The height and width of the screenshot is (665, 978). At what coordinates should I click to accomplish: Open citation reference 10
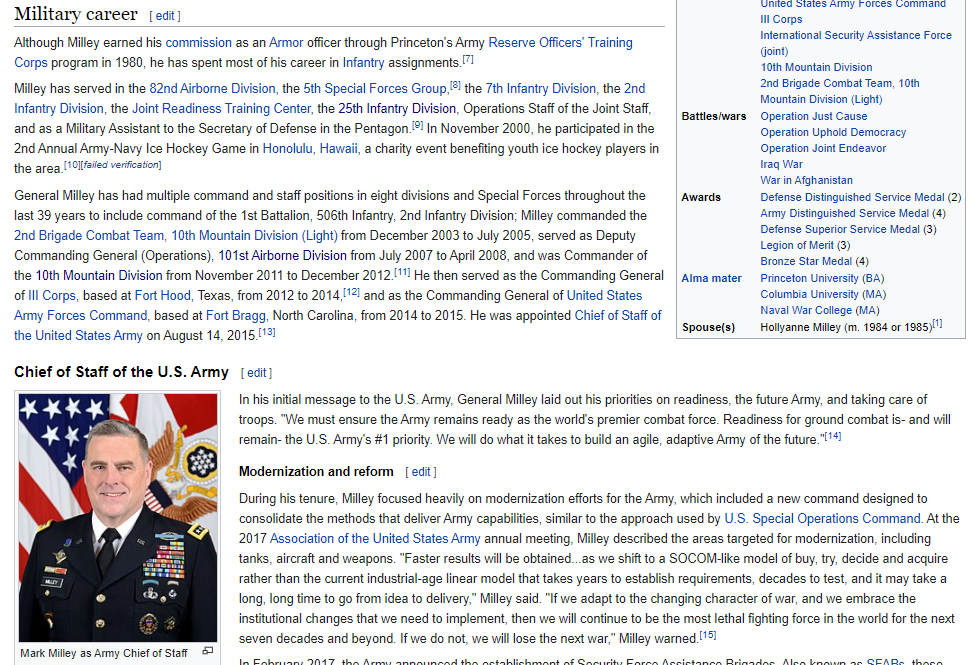coord(72,165)
